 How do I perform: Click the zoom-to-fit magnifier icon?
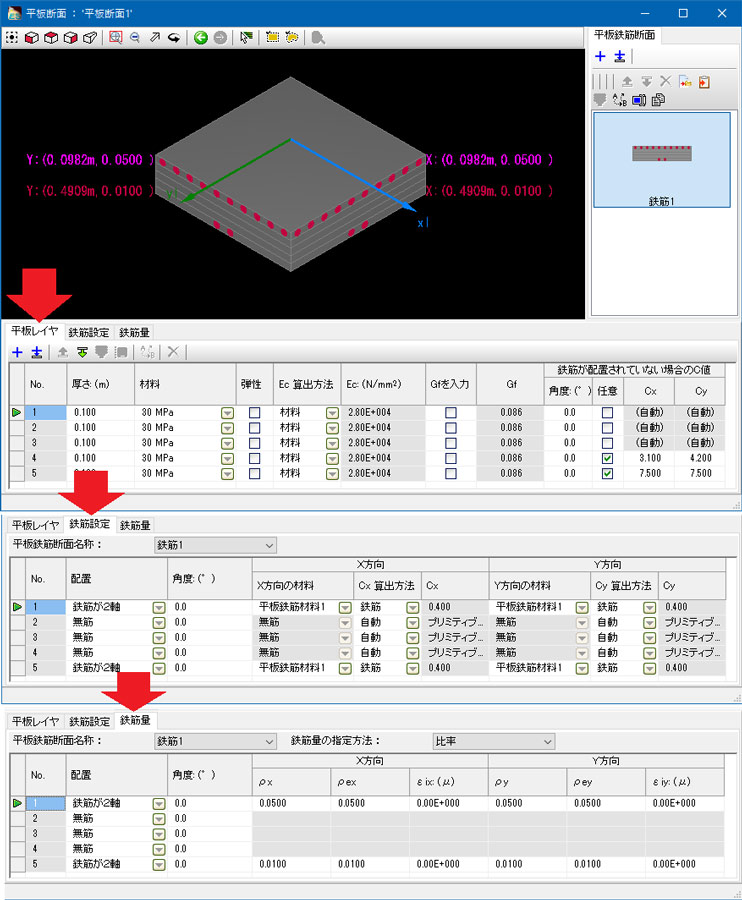115,38
